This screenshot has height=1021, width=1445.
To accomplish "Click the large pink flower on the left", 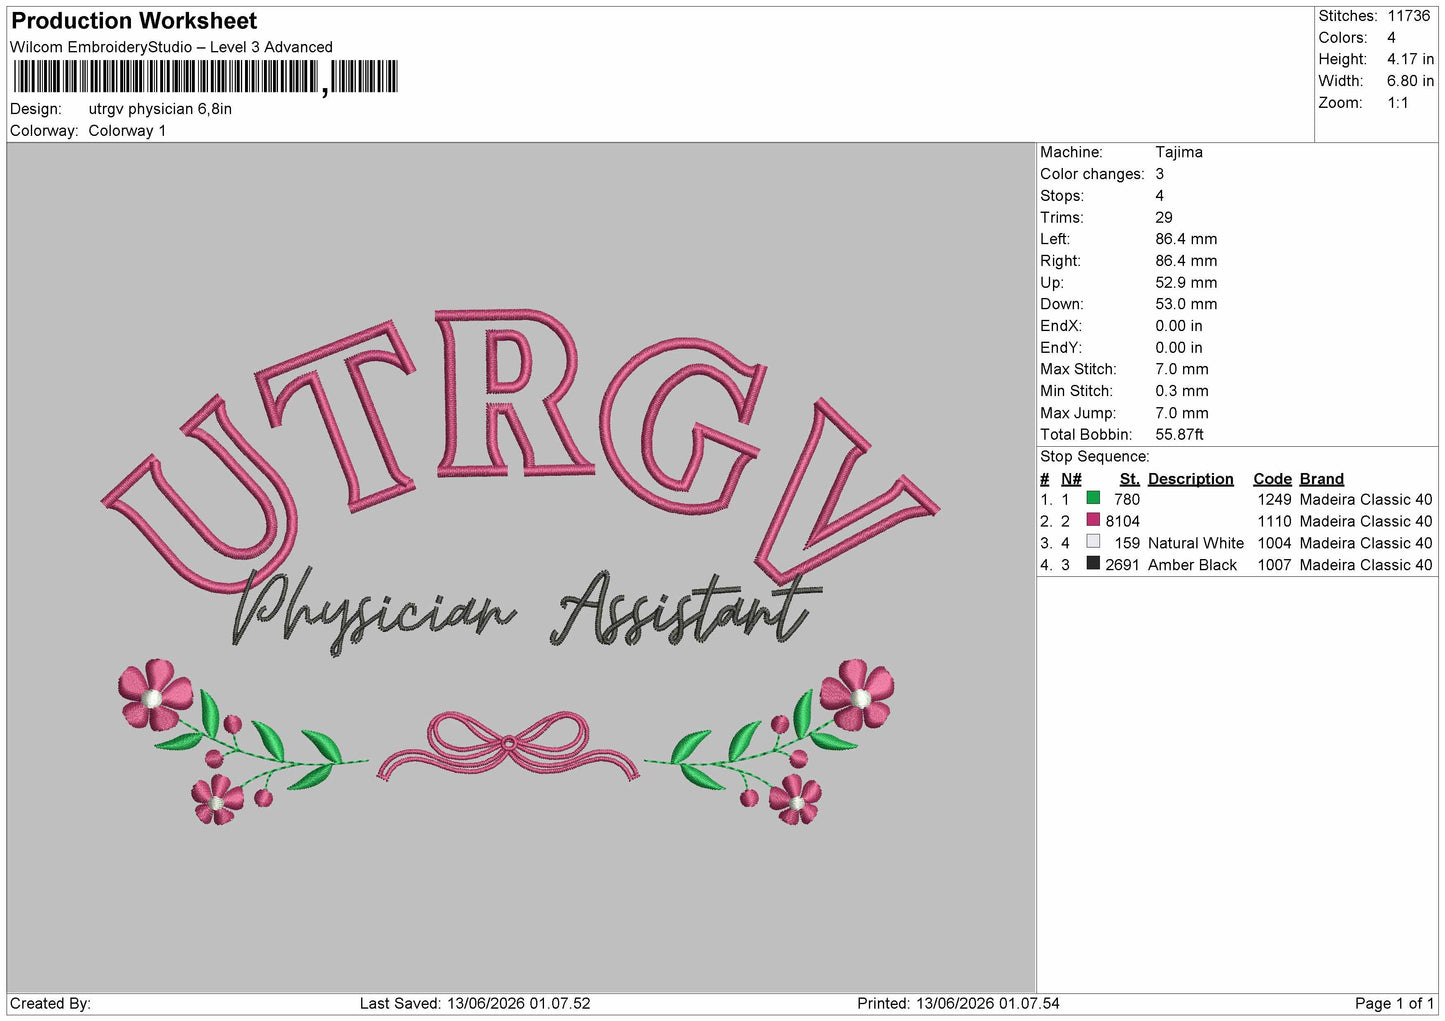I will (155, 693).
